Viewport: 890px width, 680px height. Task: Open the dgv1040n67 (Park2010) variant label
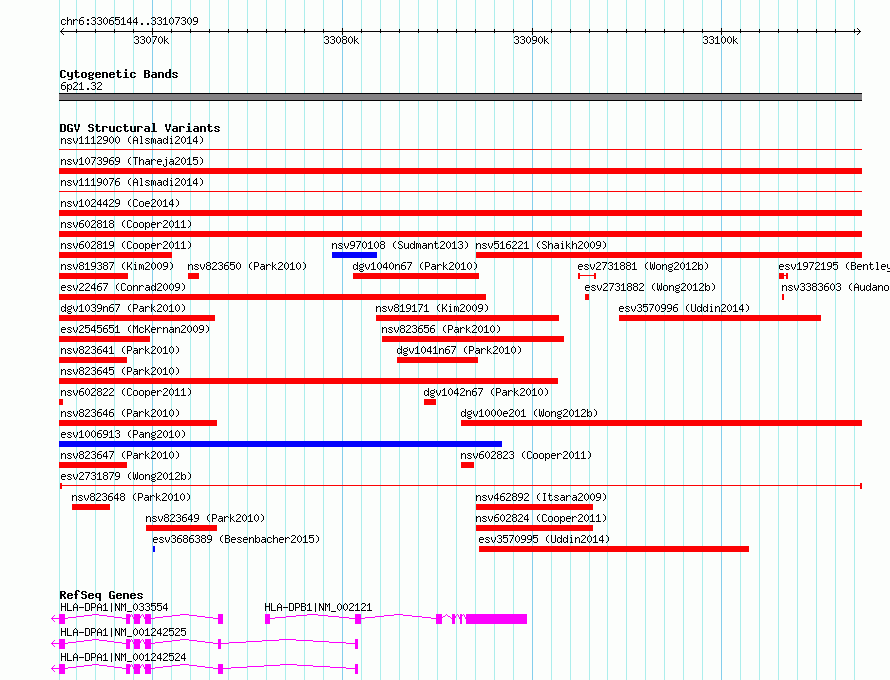pyautogui.click(x=415, y=266)
